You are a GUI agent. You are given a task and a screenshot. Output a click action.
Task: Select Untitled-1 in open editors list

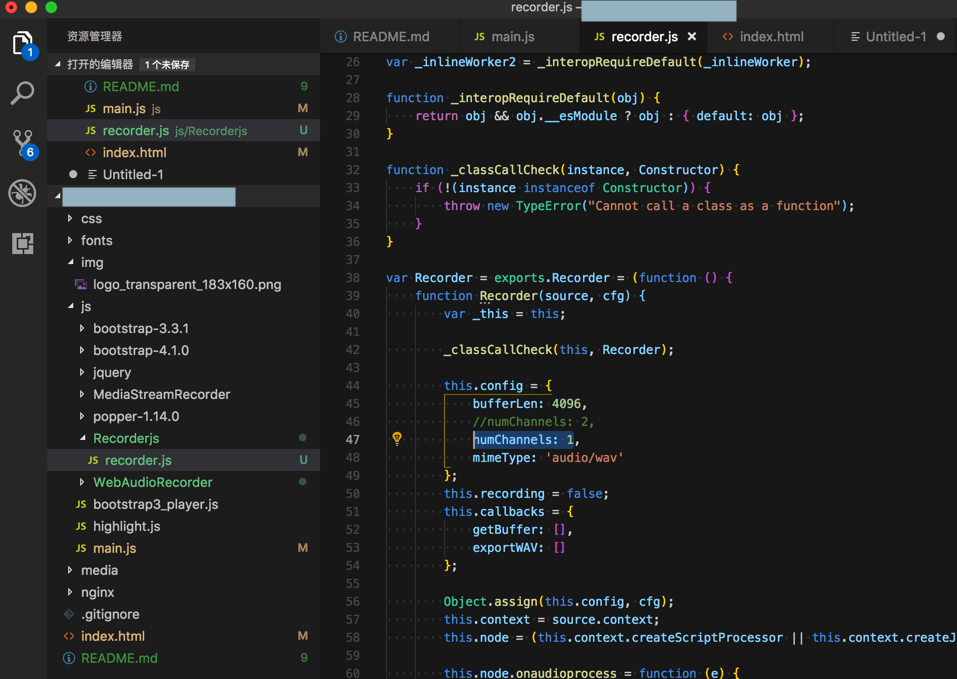tap(132, 174)
